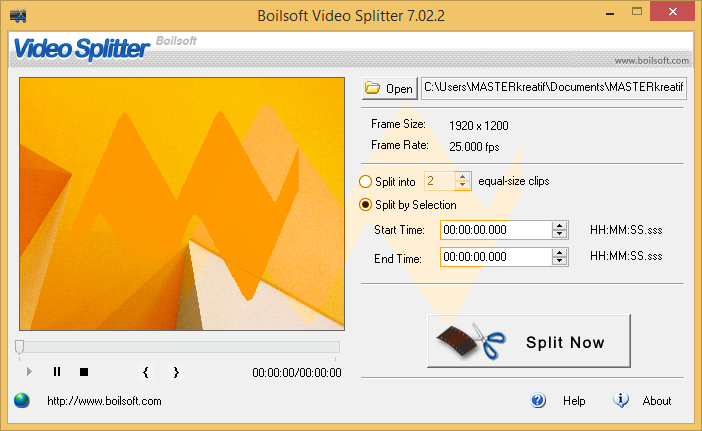Click the Start Time input field
The width and height of the screenshot is (702, 431).
pyautogui.click(x=495, y=230)
